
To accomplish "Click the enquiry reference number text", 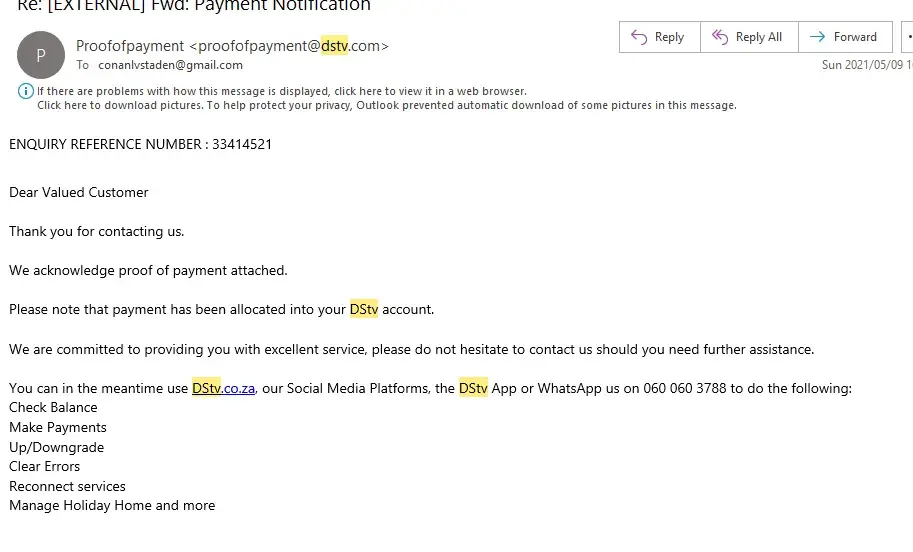I will (140, 144).
